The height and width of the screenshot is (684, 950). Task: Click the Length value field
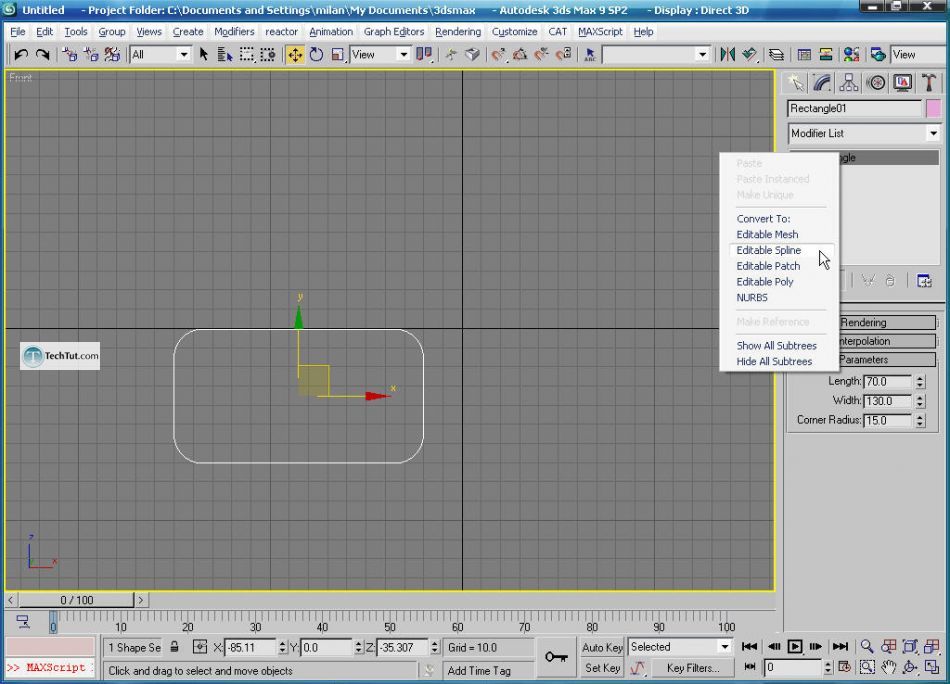pyautogui.click(x=887, y=382)
